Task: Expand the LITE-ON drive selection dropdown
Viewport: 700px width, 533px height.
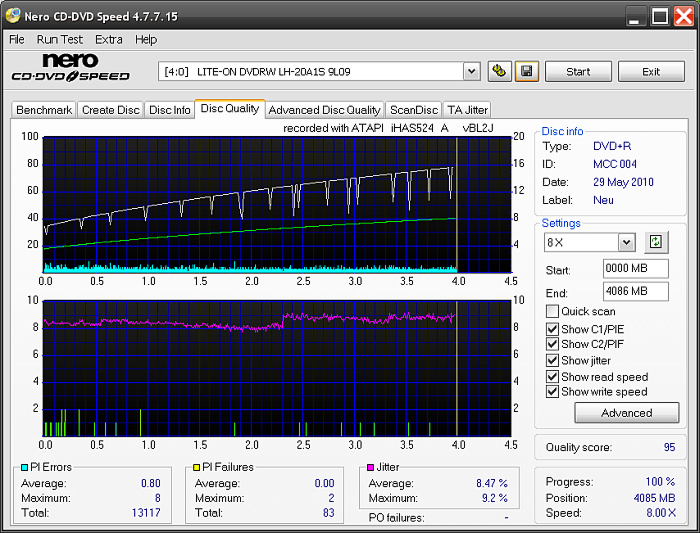Action: 472,71
